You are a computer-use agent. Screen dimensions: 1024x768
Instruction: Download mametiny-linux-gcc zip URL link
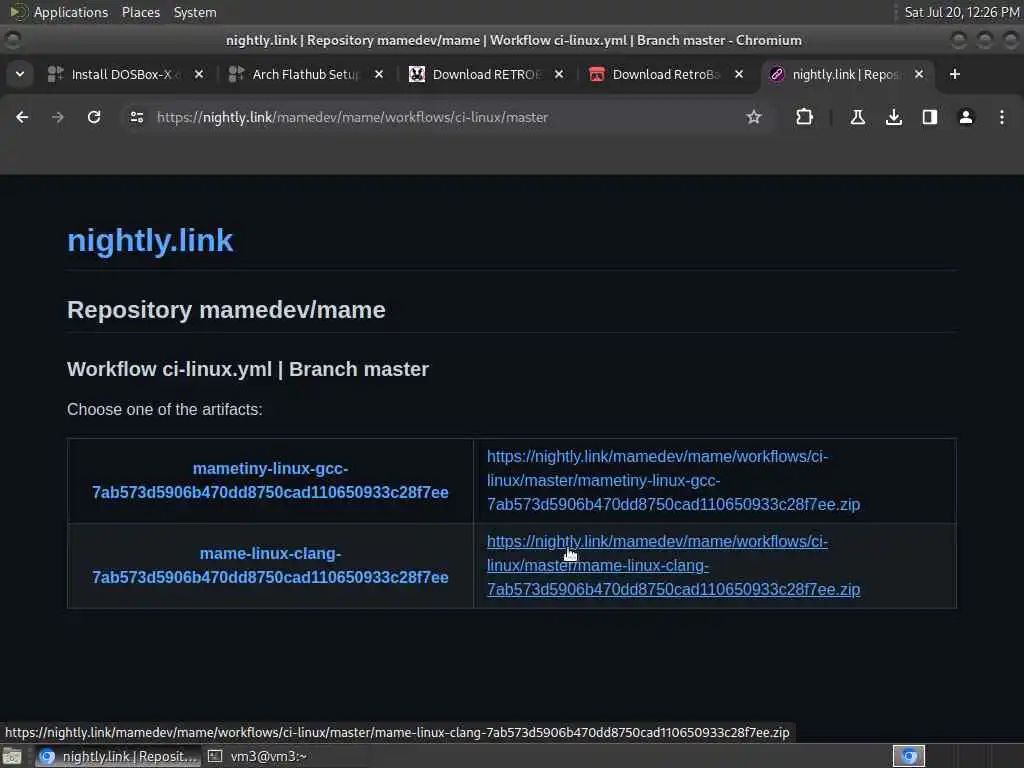point(673,481)
